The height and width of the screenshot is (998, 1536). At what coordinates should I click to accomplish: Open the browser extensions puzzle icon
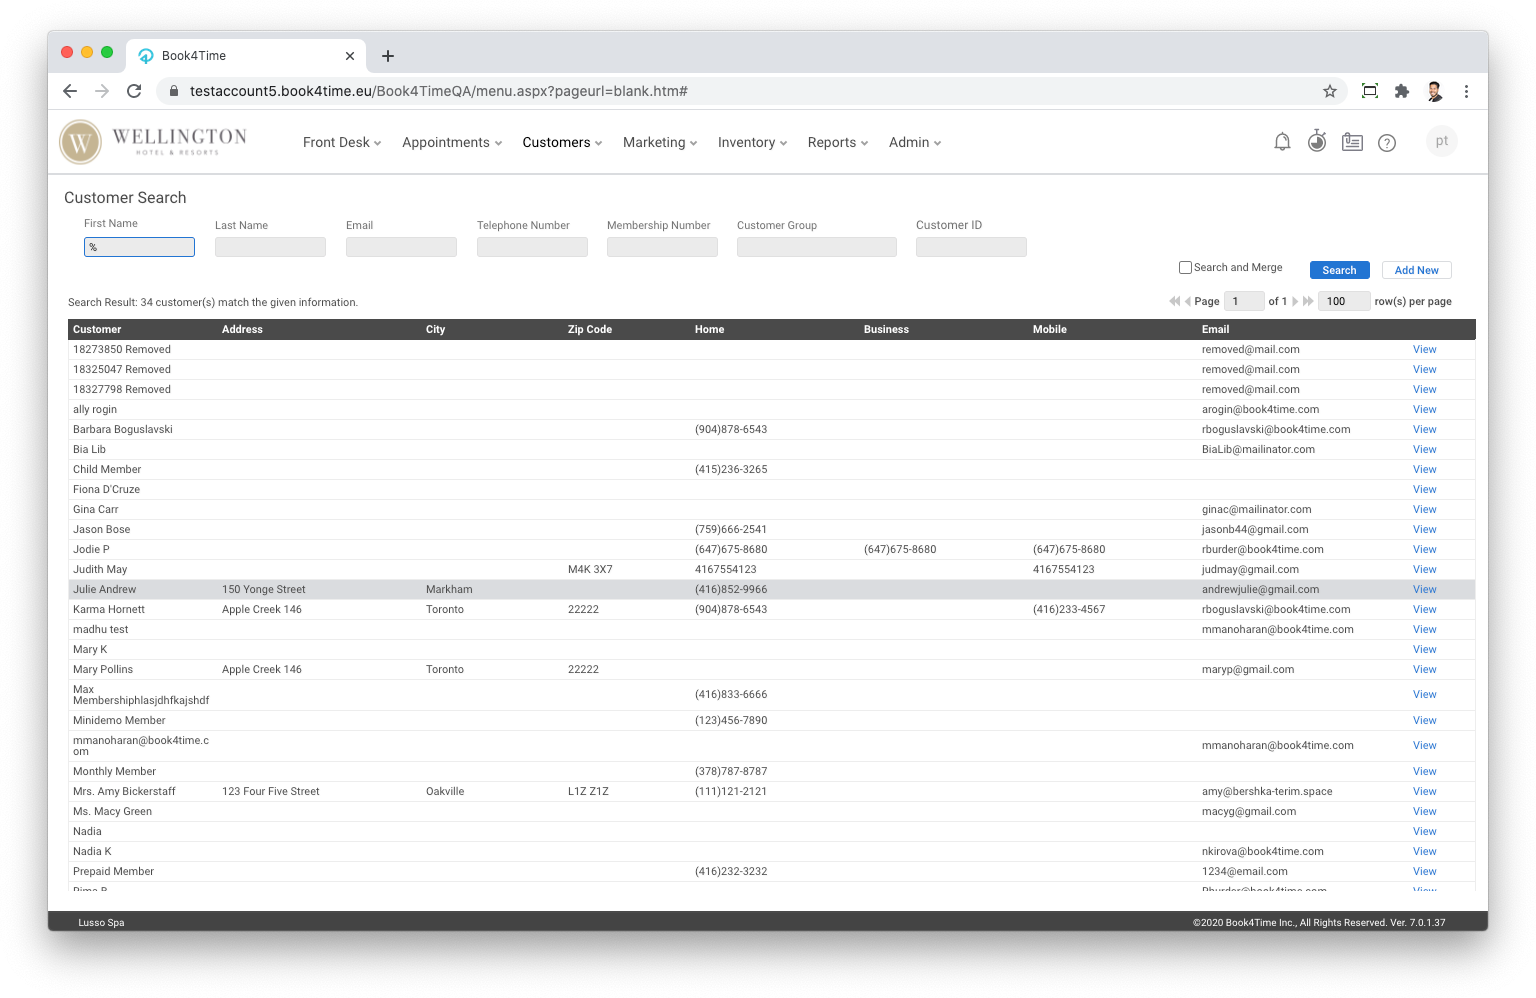(1402, 91)
